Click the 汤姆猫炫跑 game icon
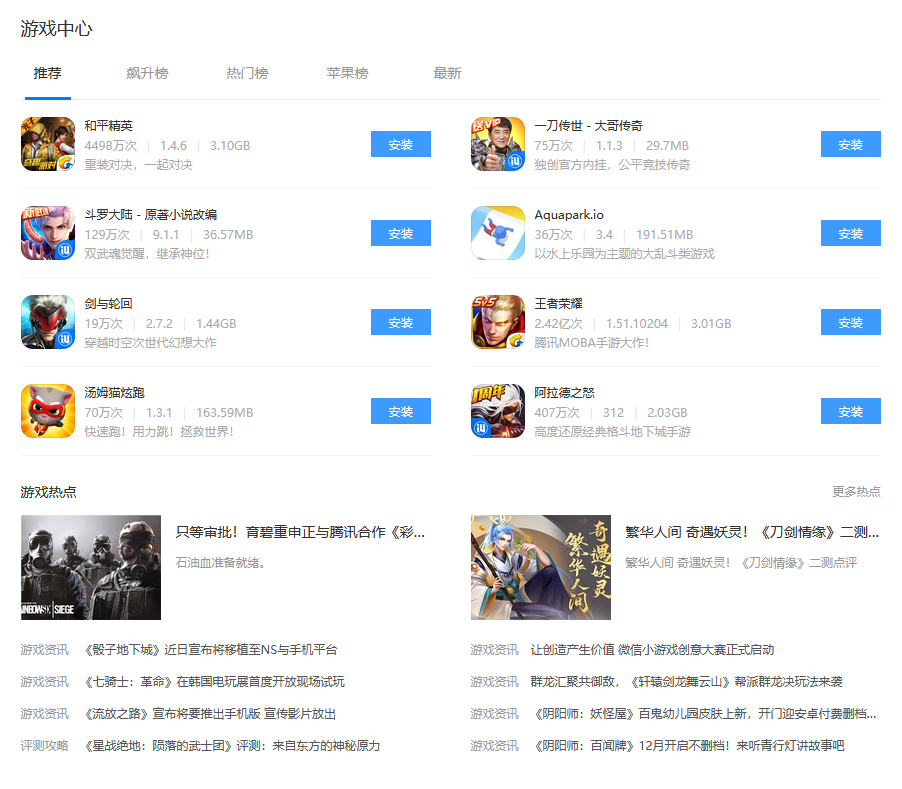 click(48, 411)
